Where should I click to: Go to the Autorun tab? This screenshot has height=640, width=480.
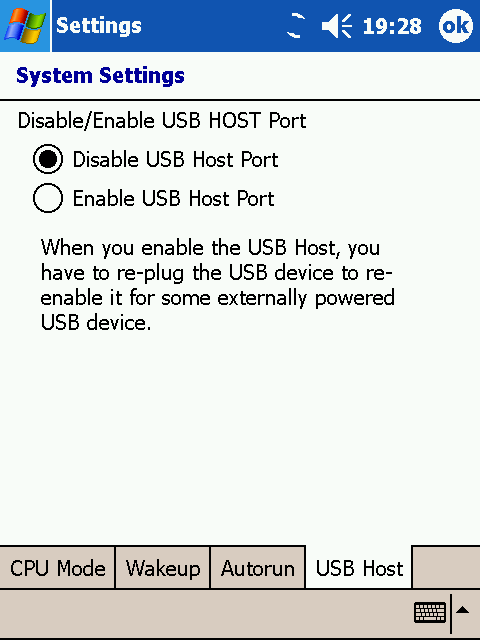(258, 568)
